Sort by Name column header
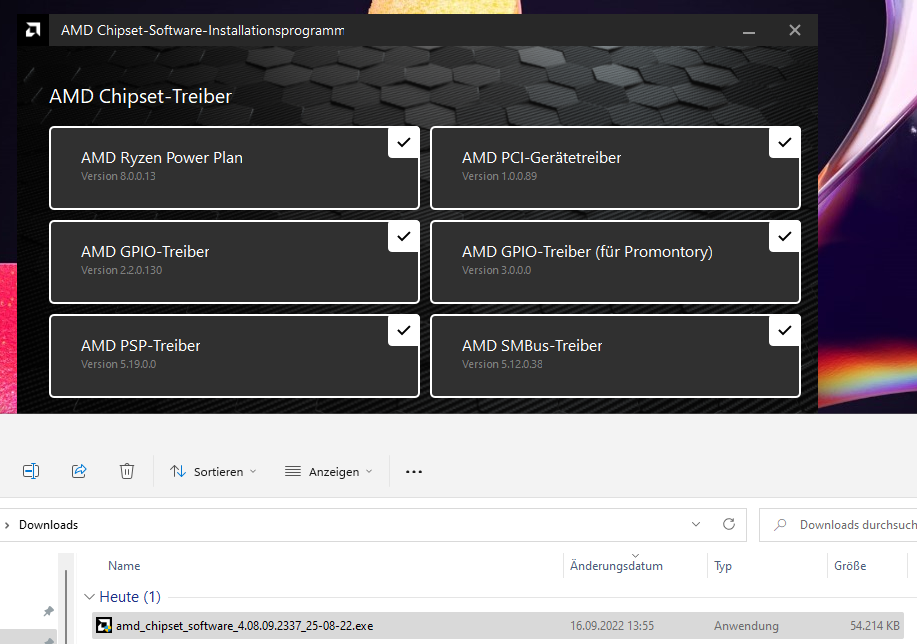Viewport: 917px width, 644px height. [x=124, y=566]
